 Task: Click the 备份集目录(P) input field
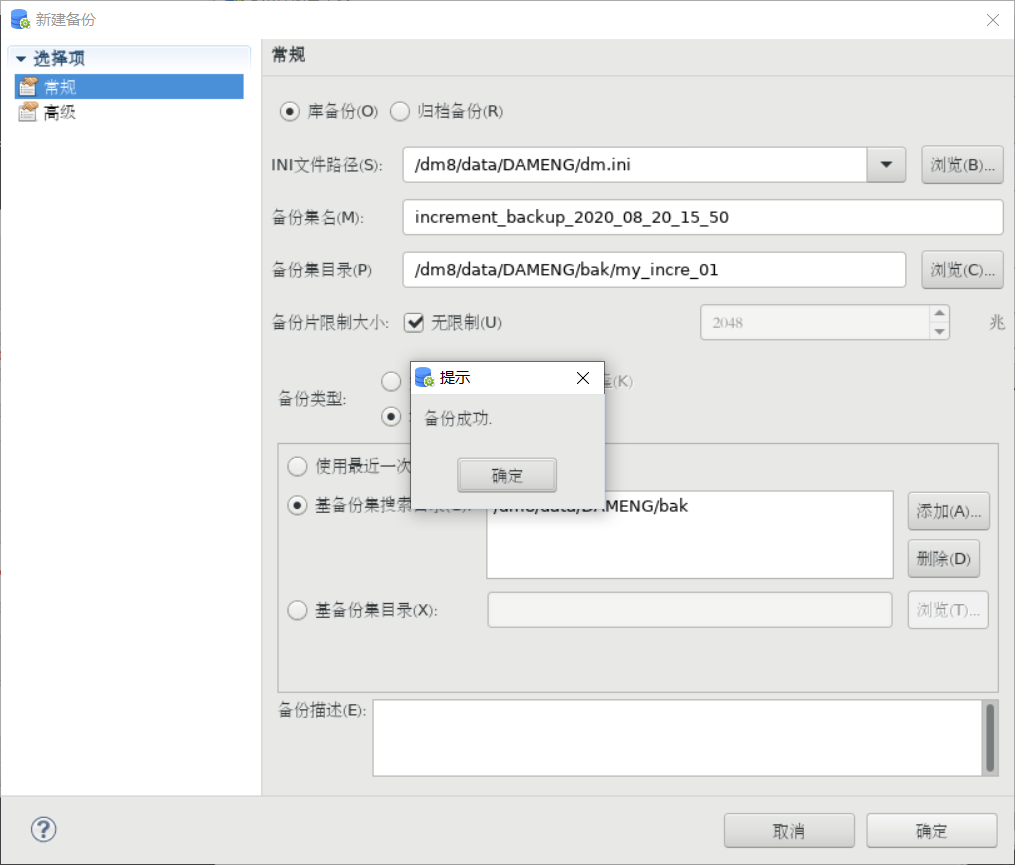654,269
